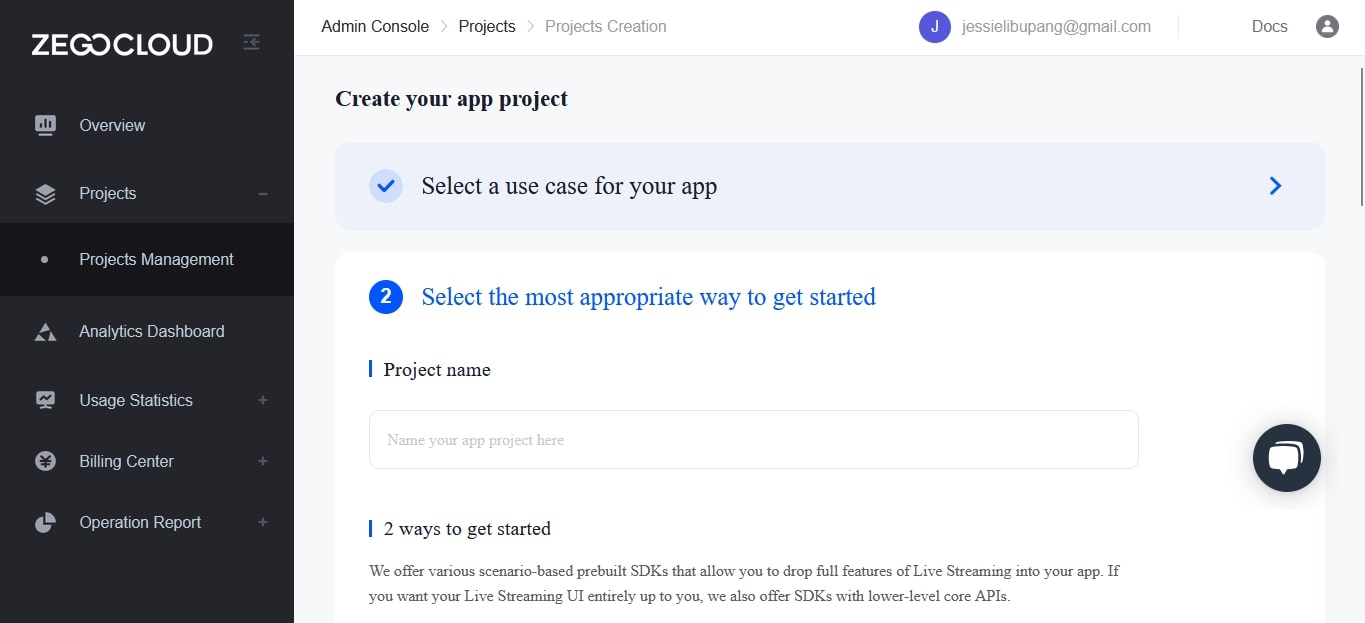Viewport: 1365px width, 623px height.
Task: Expand the Billing Center section
Action: [262, 460]
